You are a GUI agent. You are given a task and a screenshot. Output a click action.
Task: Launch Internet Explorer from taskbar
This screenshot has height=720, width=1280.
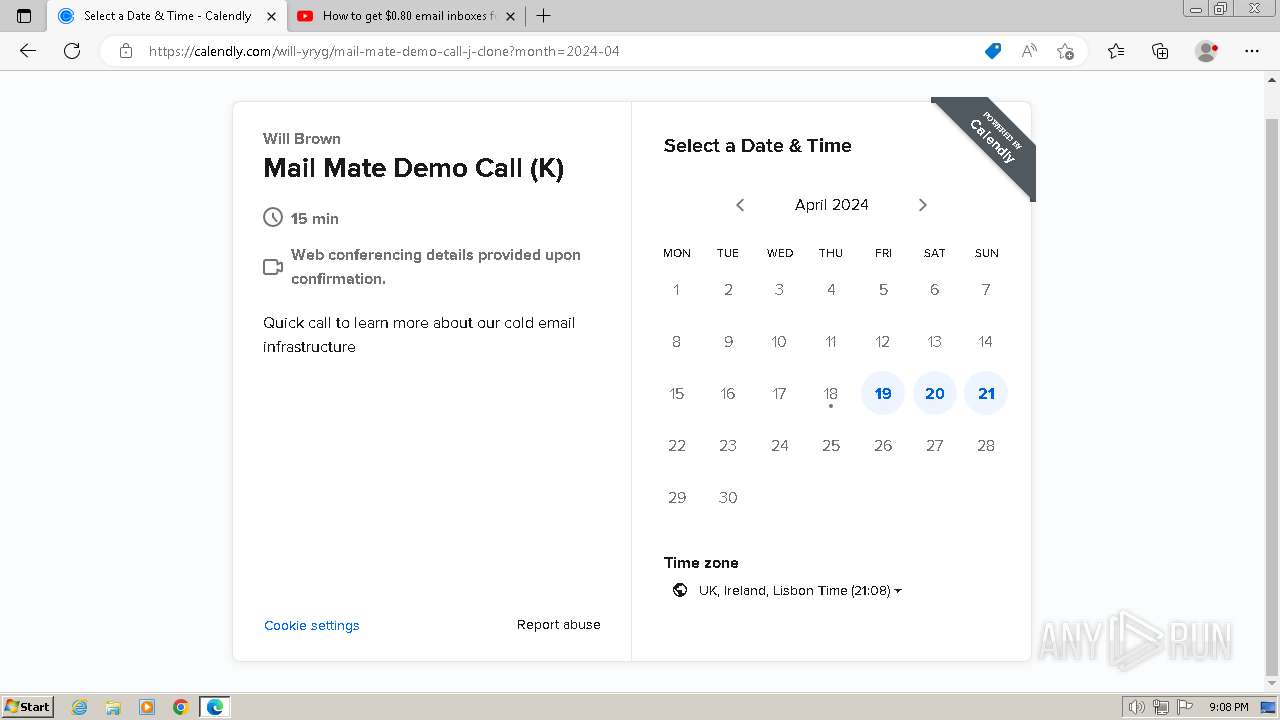click(80, 707)
